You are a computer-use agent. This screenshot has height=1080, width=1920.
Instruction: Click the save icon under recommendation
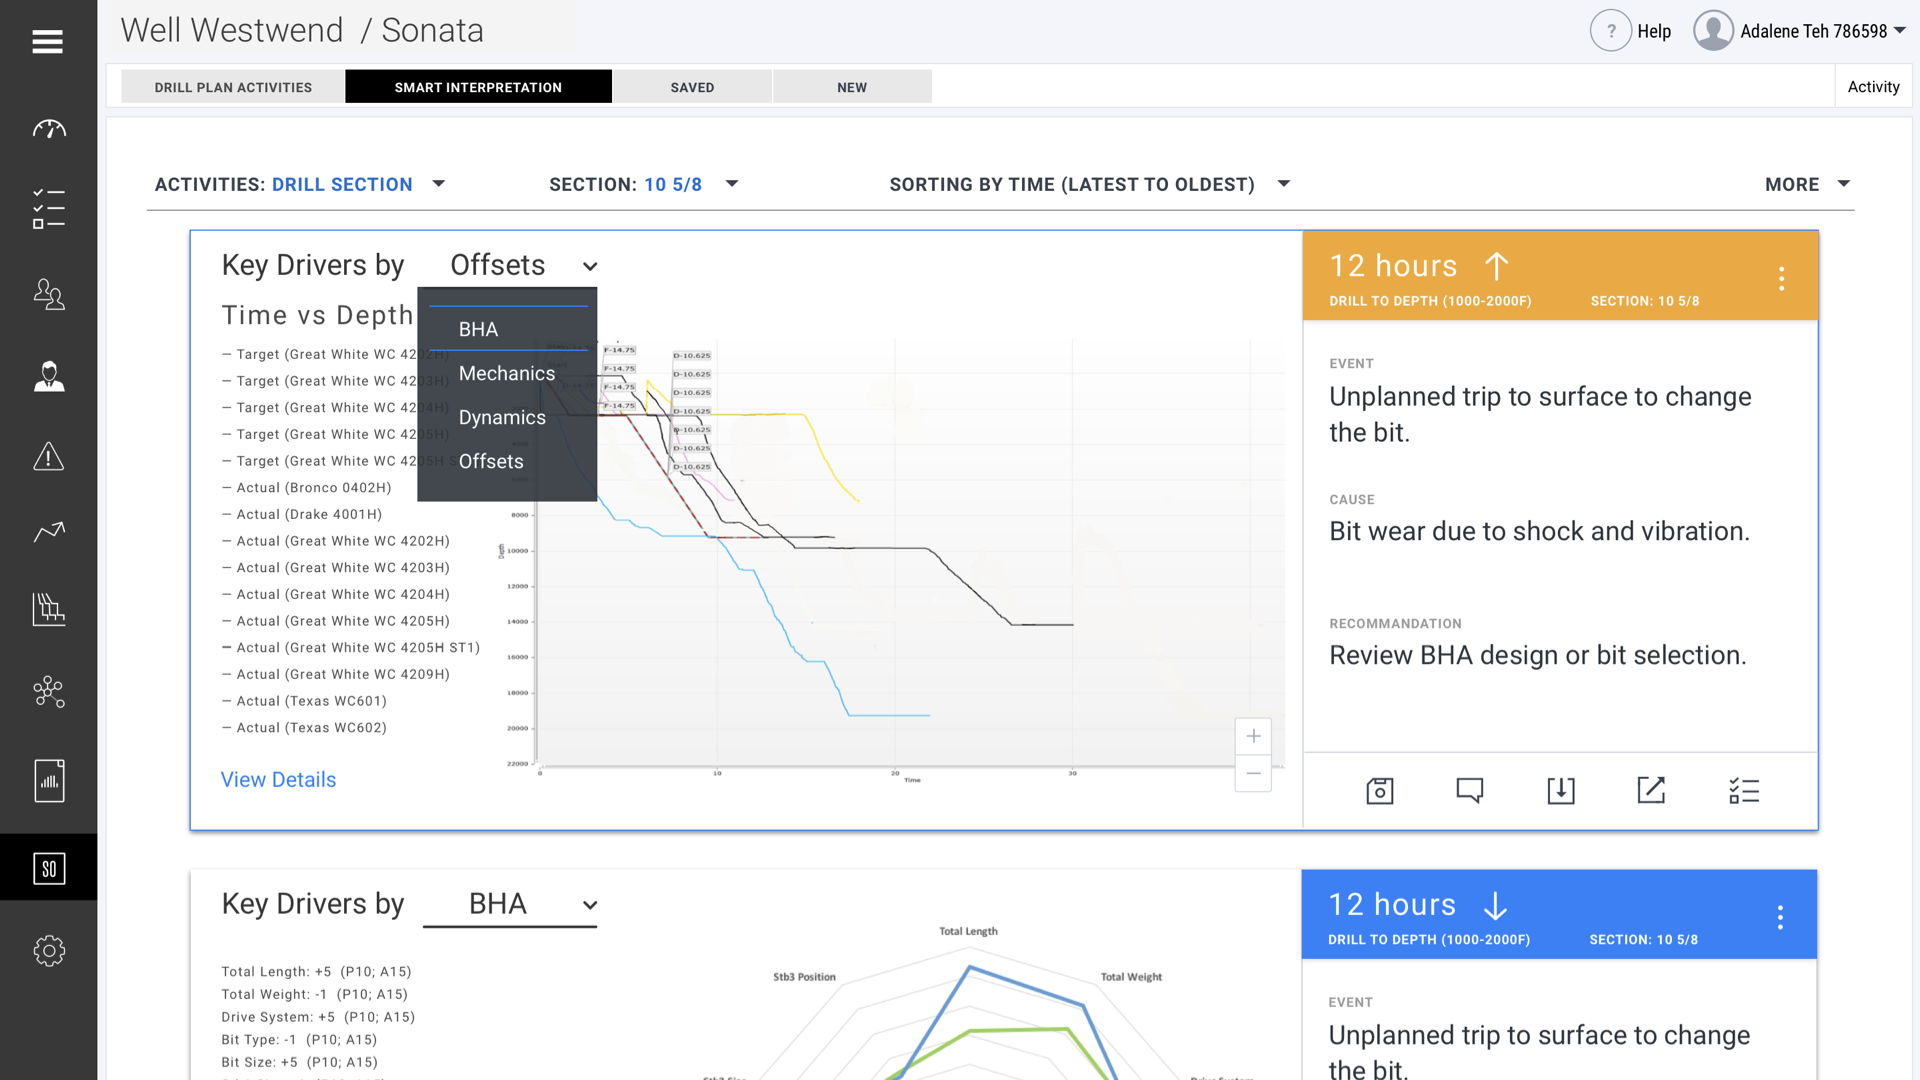[x=1379, y=791]
